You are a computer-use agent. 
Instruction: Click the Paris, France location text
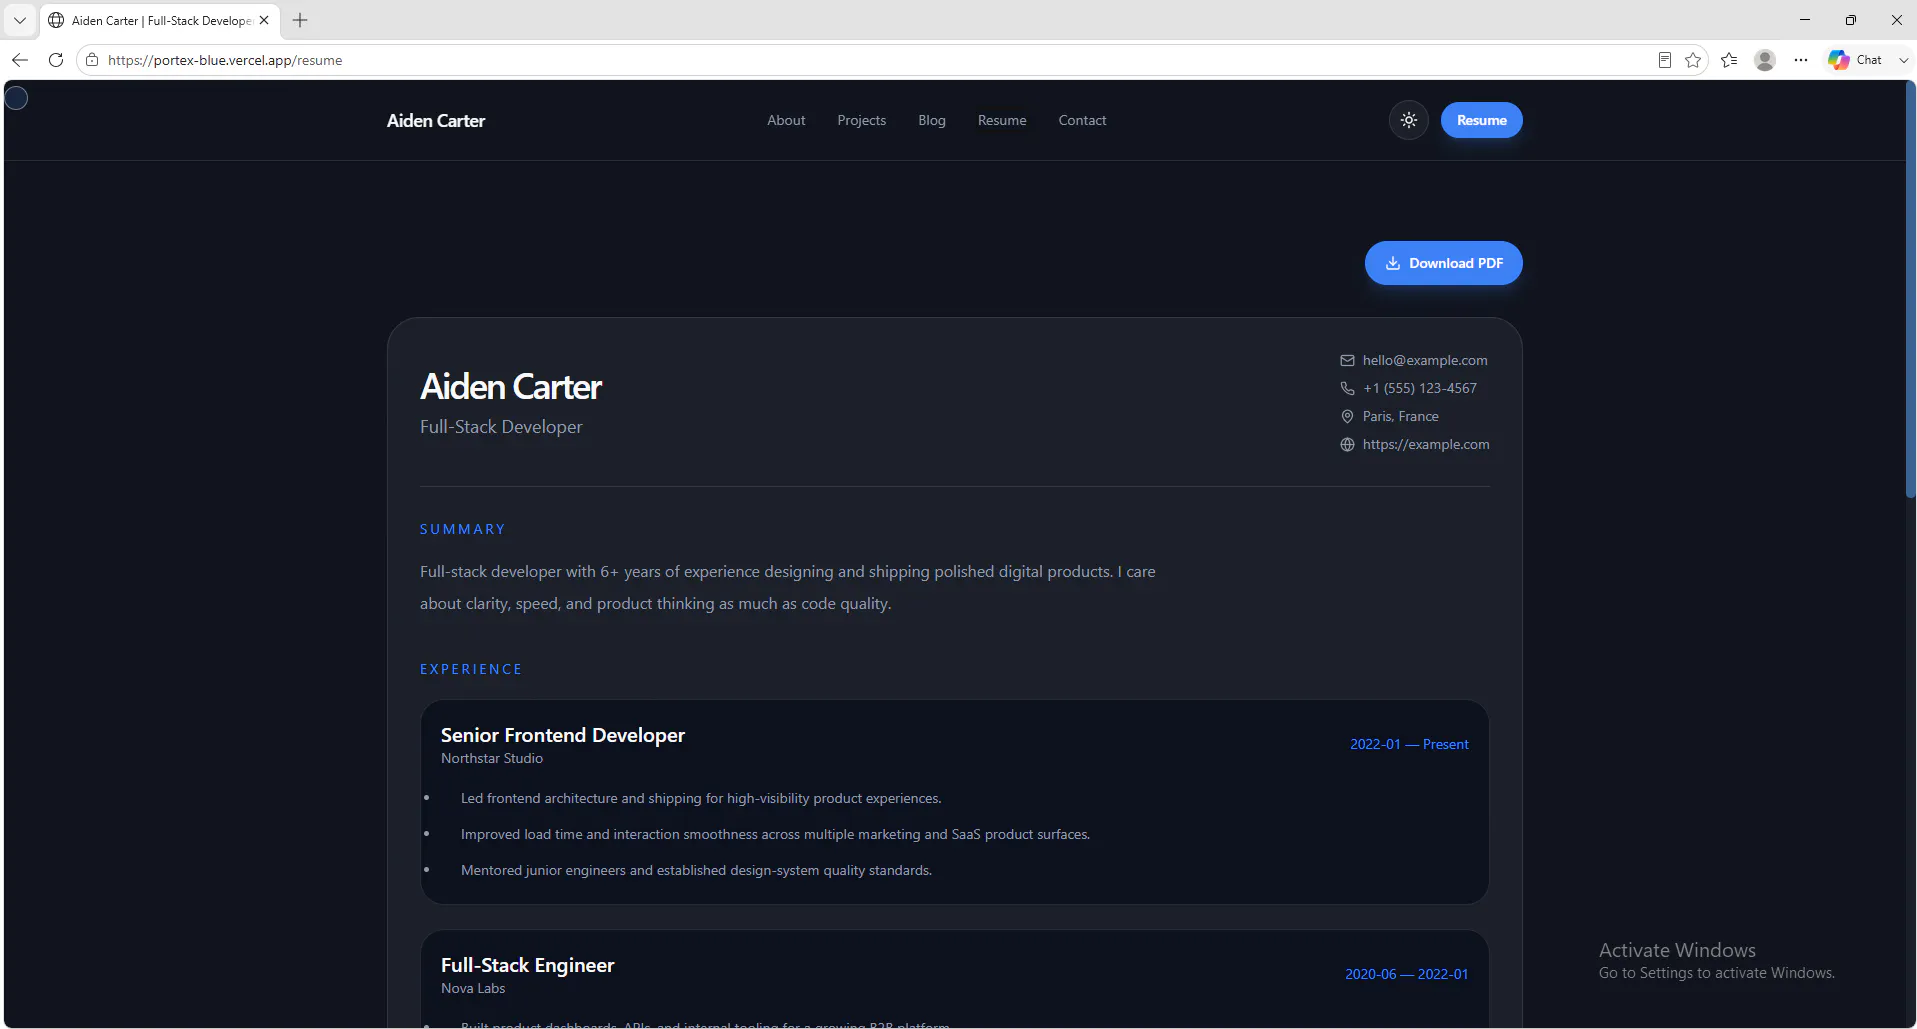click(x=1400, y=416)
